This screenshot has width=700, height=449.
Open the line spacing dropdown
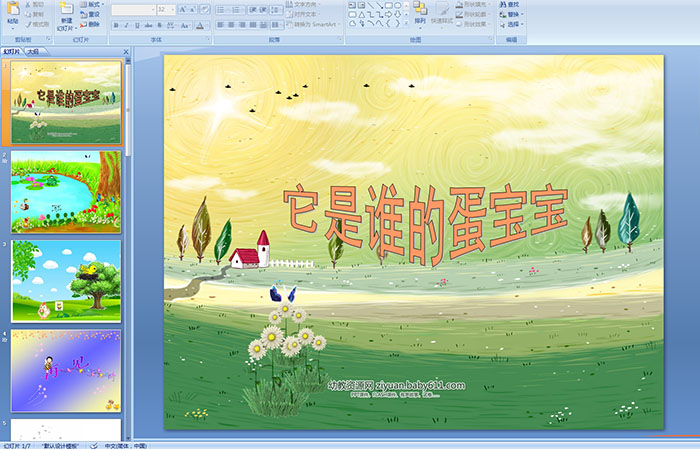click(277, 9)
